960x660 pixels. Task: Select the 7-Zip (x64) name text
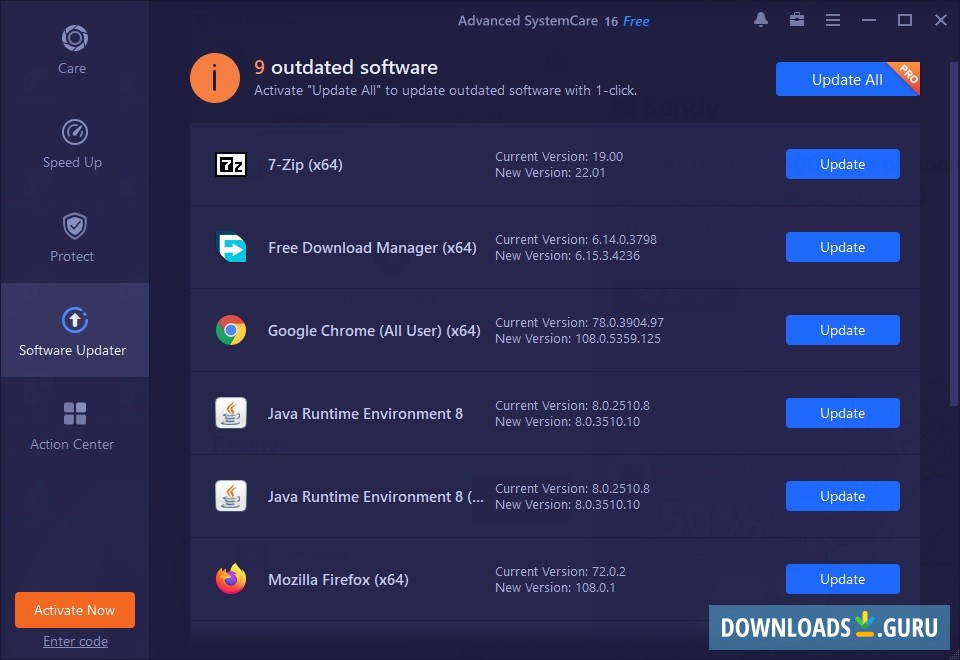click(305, 165)
